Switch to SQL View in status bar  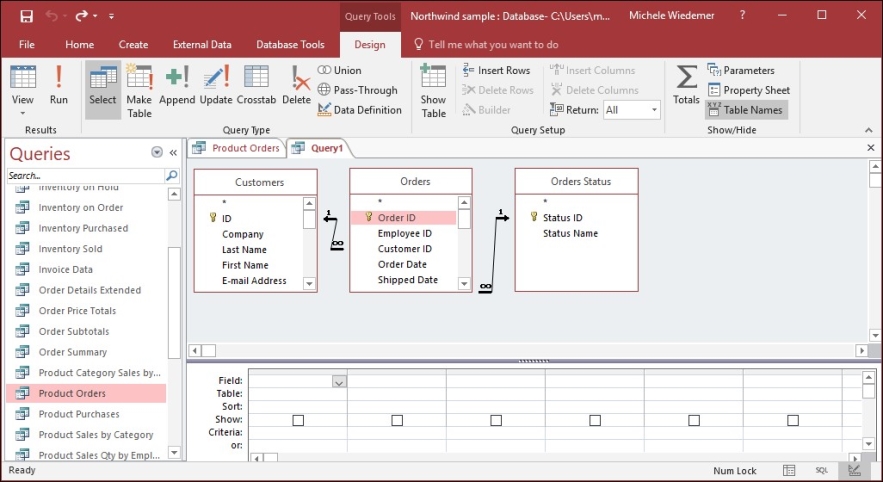[x=822, y=470]
